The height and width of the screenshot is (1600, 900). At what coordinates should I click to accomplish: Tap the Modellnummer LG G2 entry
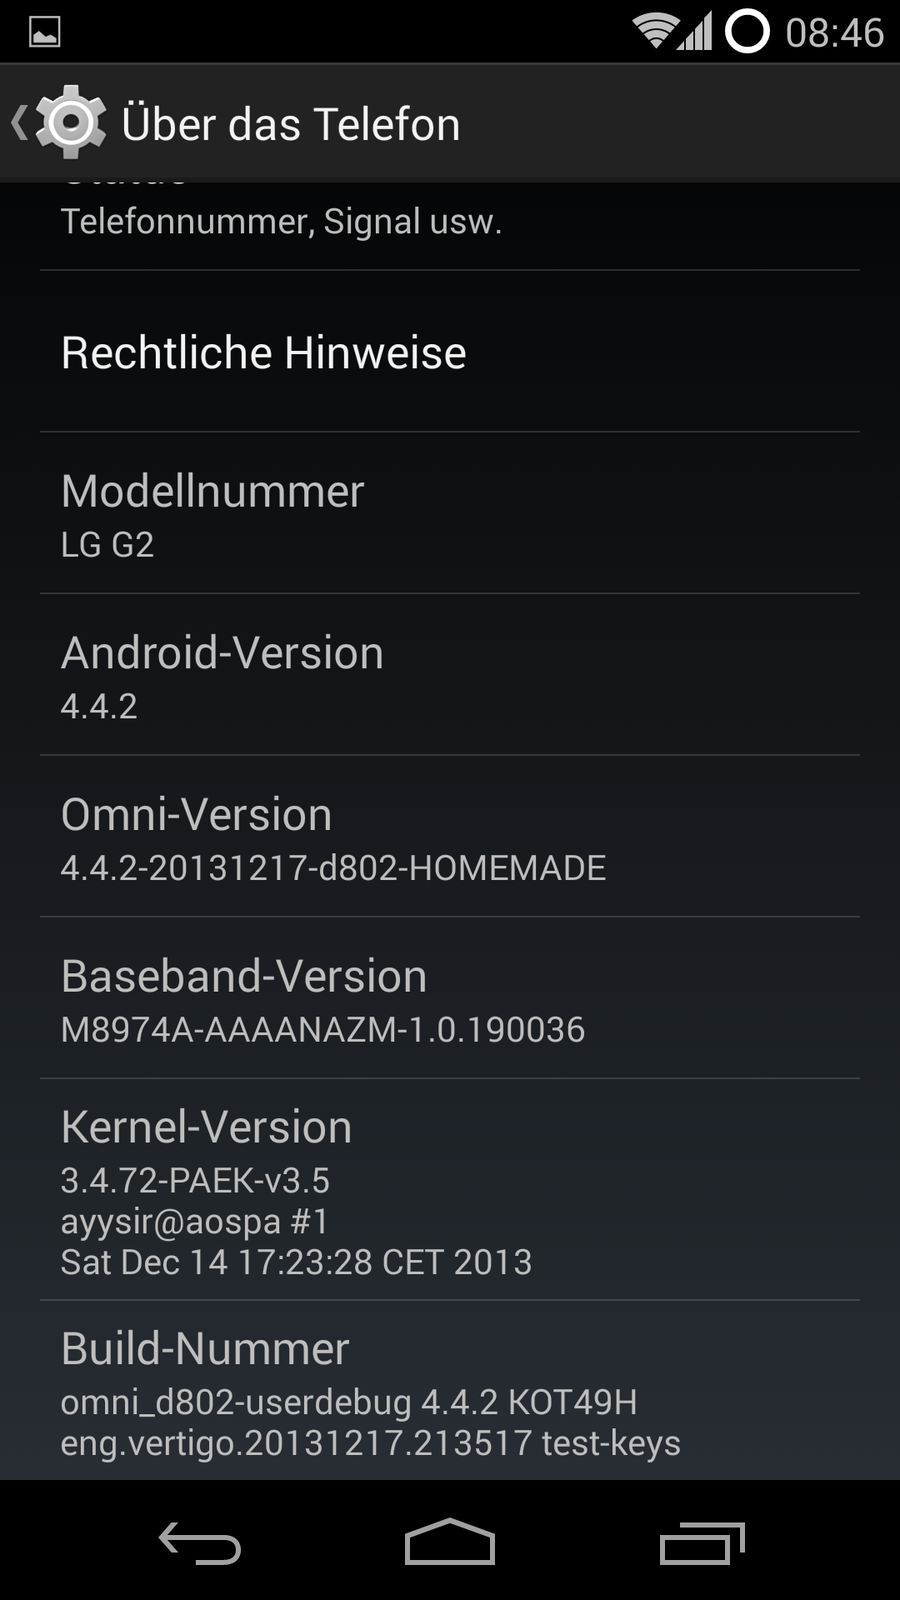450,514
